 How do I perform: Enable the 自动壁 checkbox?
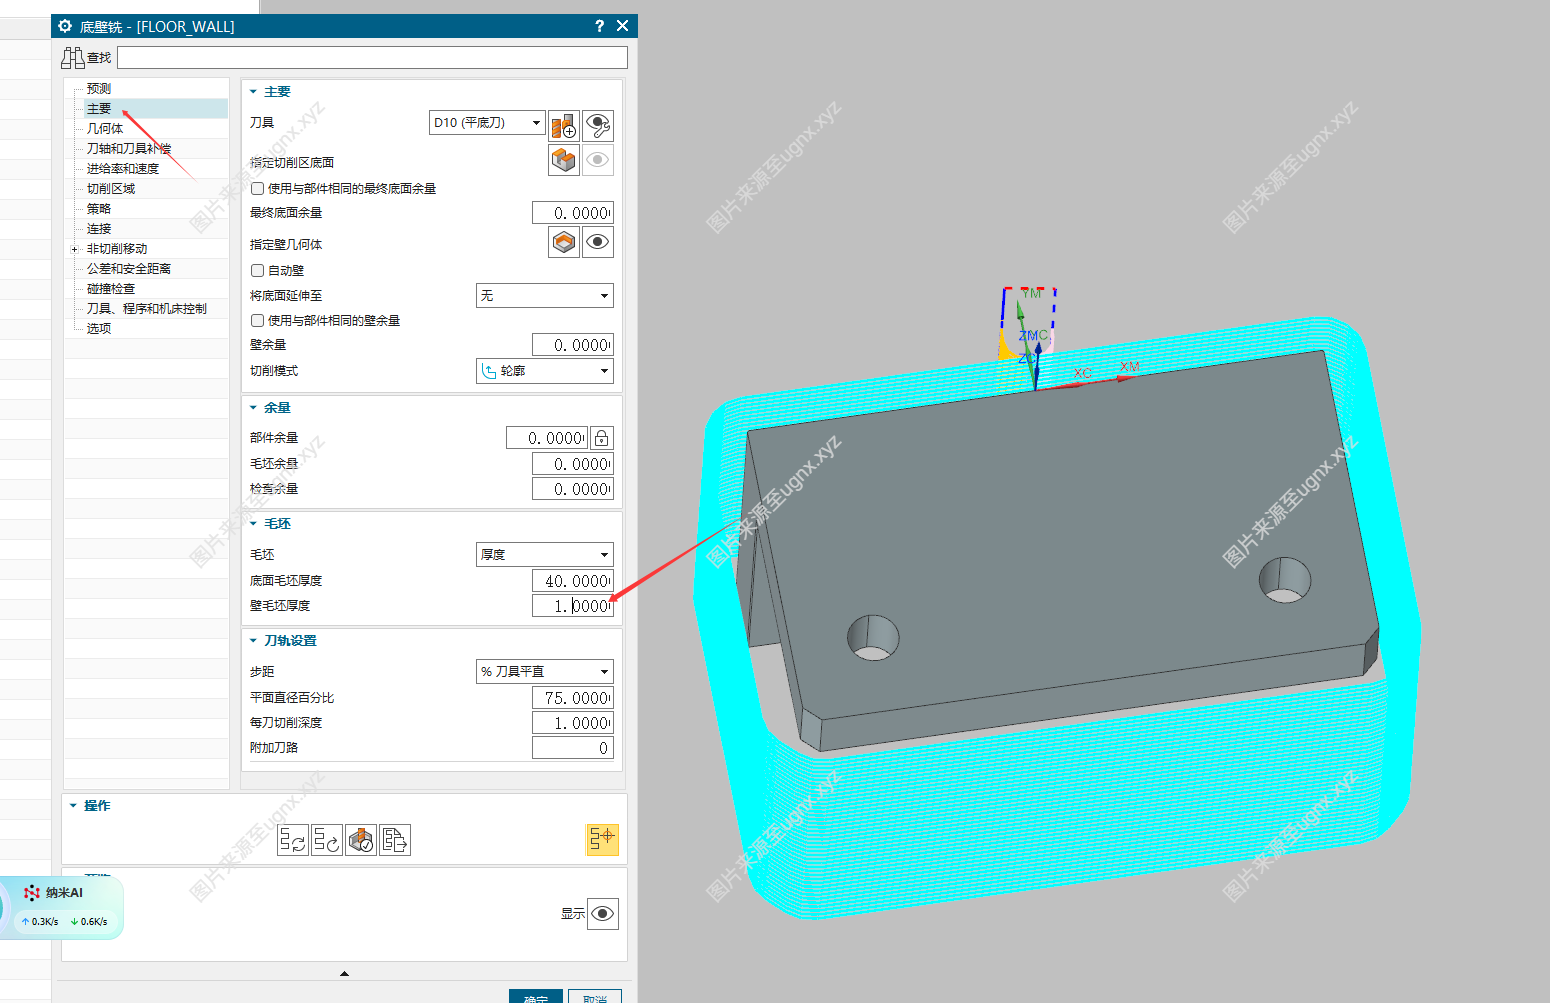(258, 270)
